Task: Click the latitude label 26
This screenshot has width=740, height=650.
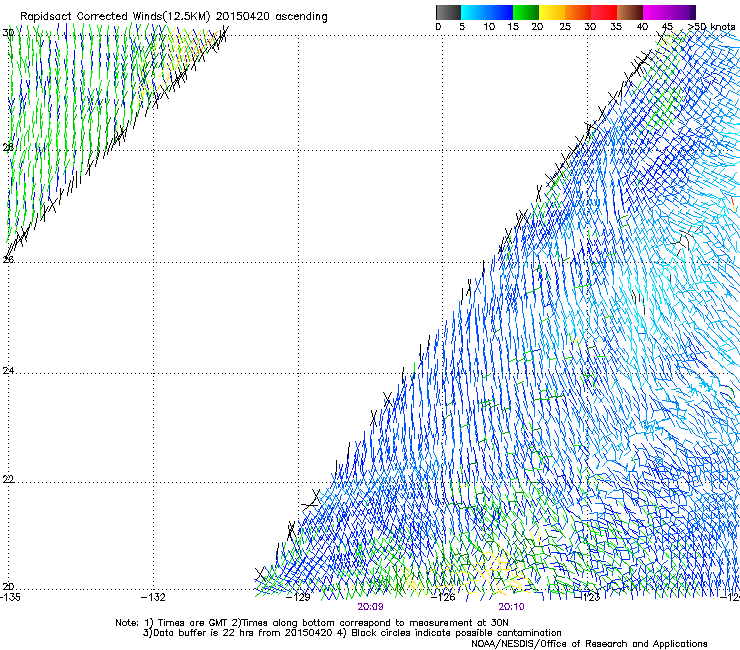Action: 8,259
